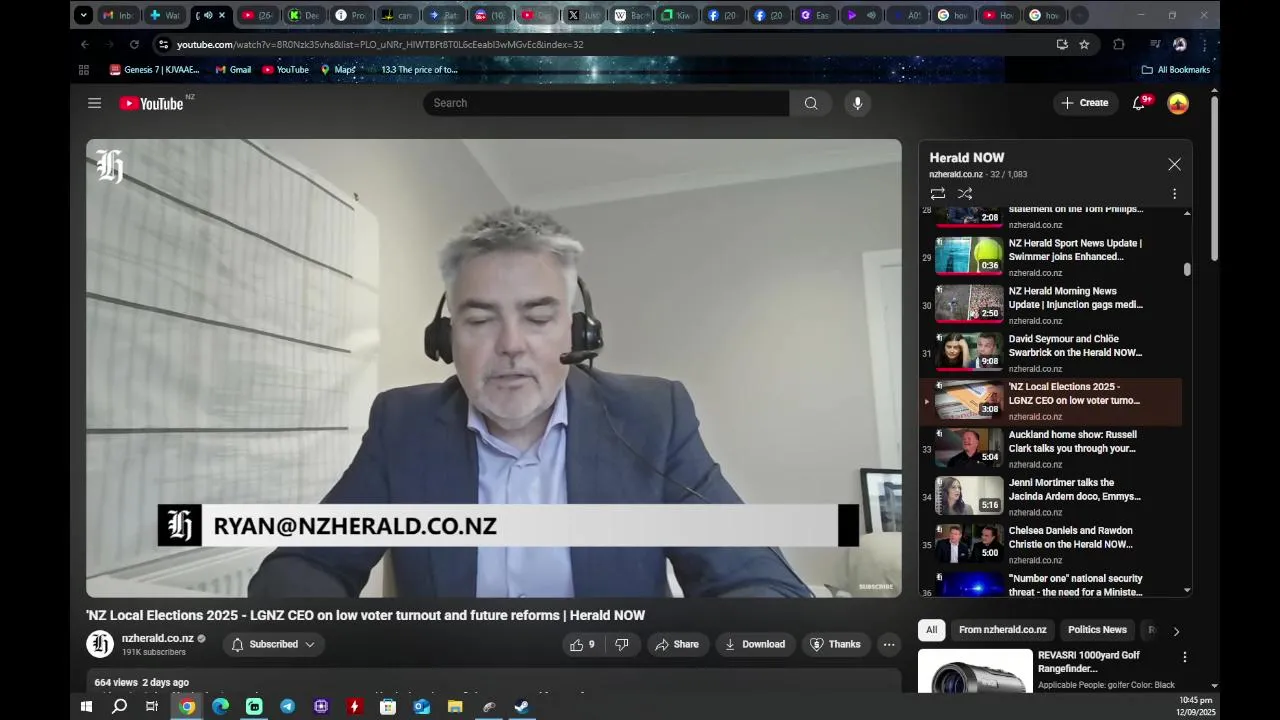
Task: Send Thanks to the creator
Action: click(835, 644)
